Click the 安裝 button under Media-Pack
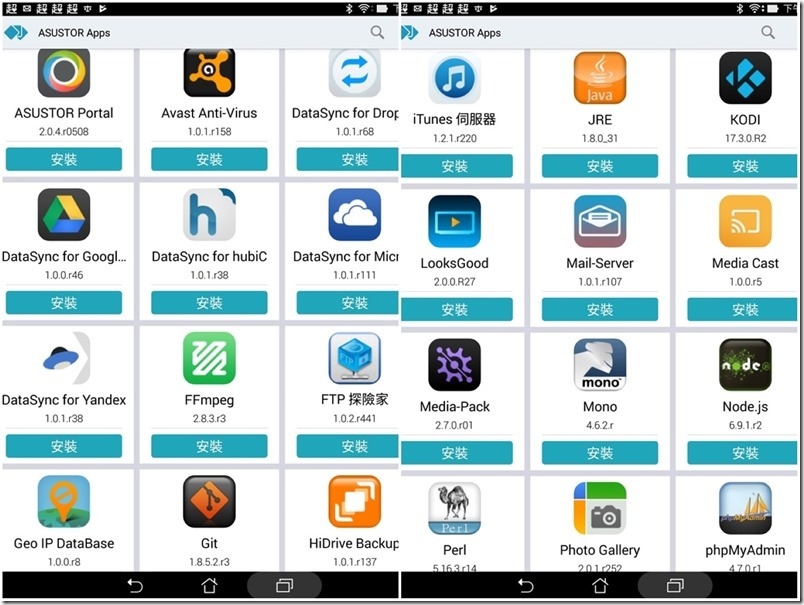 pos(457,453)
